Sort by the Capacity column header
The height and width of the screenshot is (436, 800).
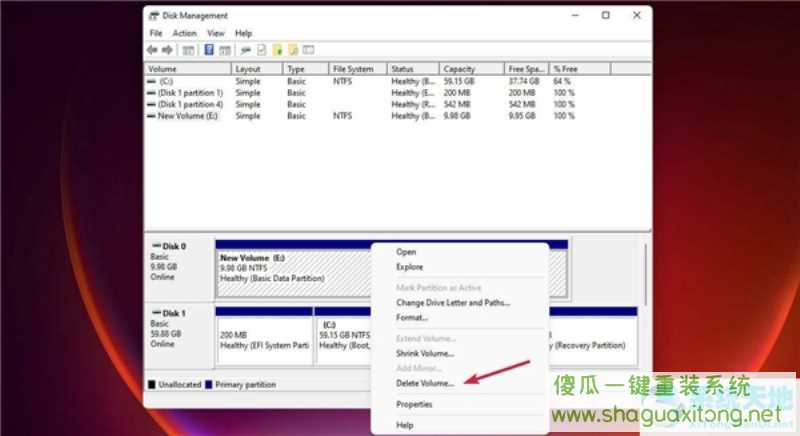coord(472,69)
